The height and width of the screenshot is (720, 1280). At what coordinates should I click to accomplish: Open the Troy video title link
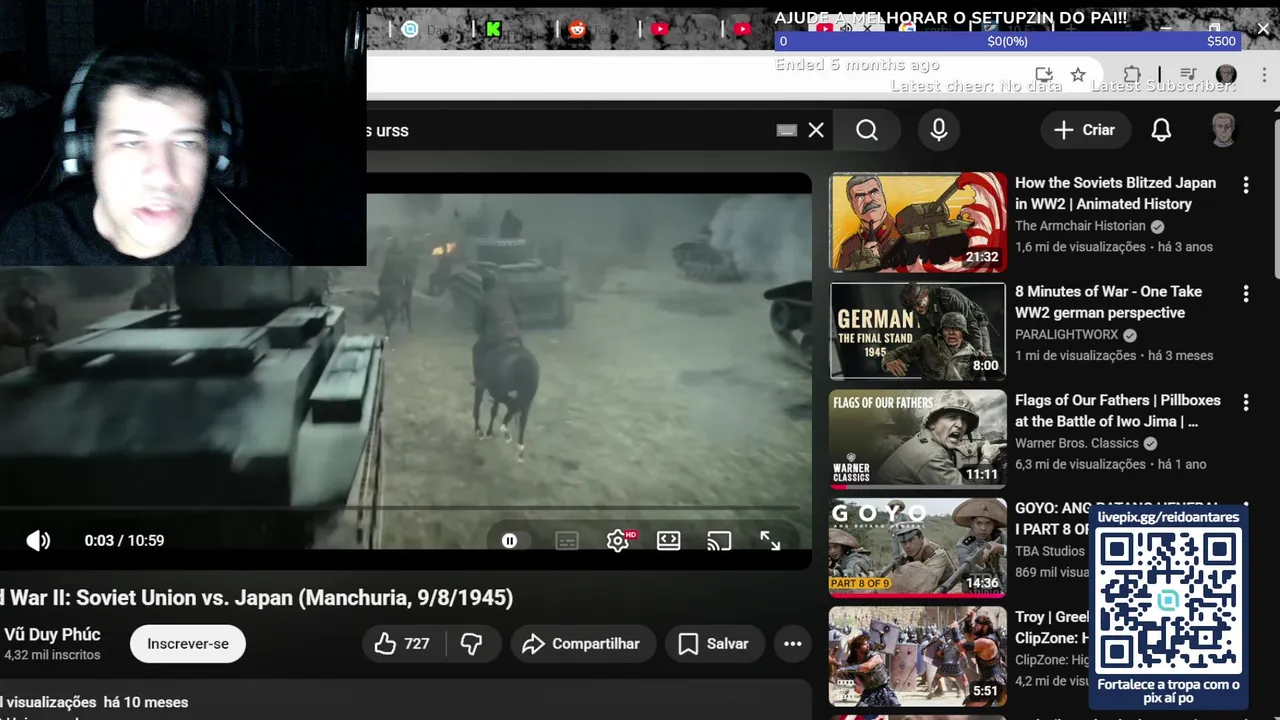tap(1051, 627)
